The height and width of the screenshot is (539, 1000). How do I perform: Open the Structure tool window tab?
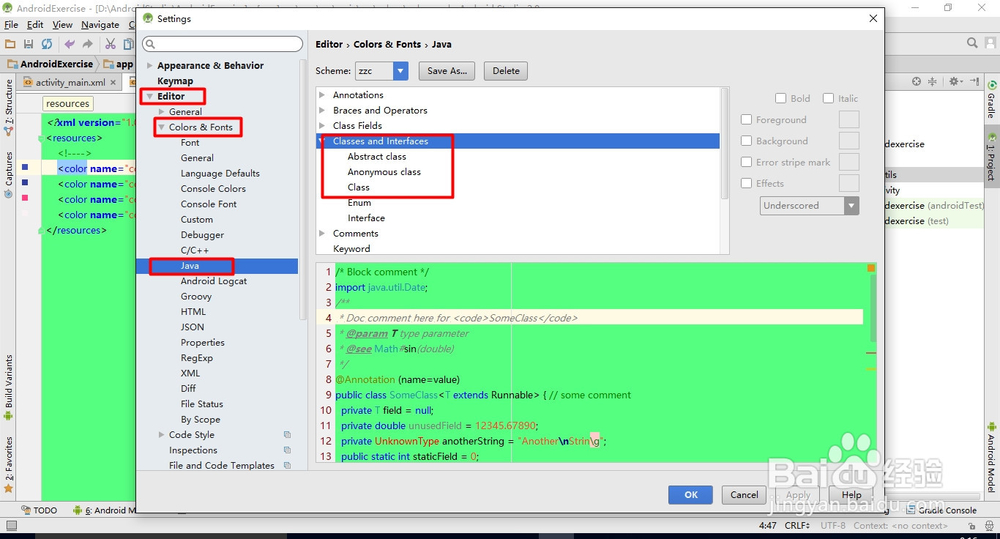[x=8, y=106]
